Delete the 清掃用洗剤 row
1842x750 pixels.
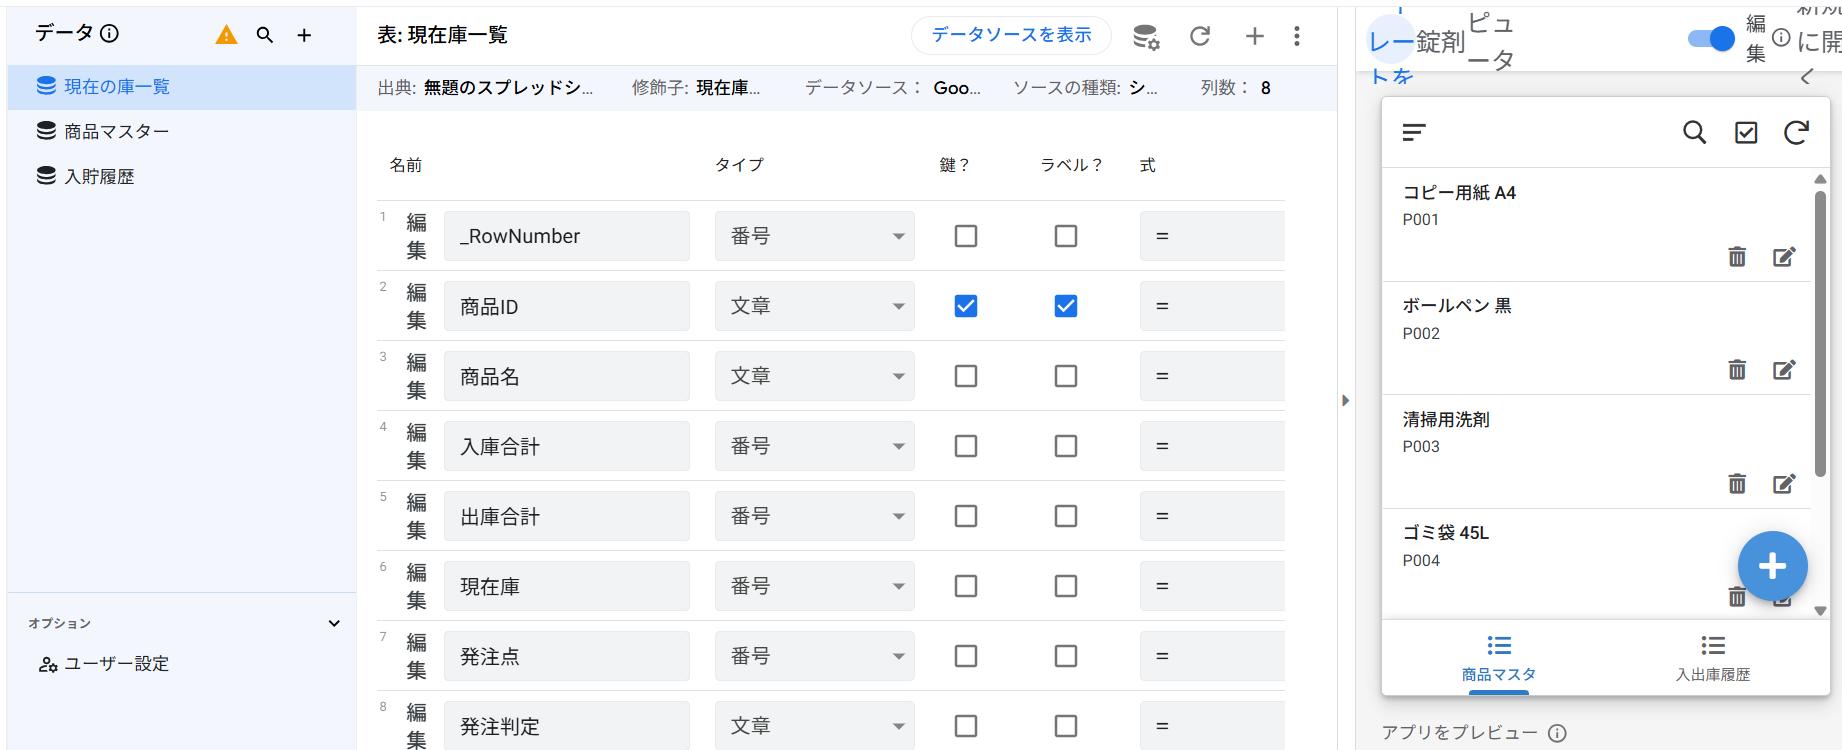coord(1737,484)
